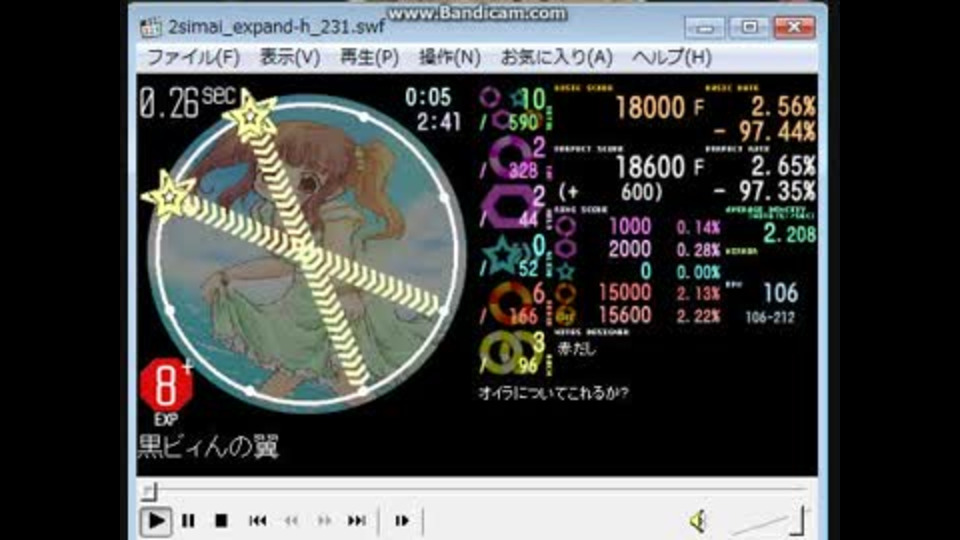
Task: Click the Play button
Action: click(x=156, y=521)
